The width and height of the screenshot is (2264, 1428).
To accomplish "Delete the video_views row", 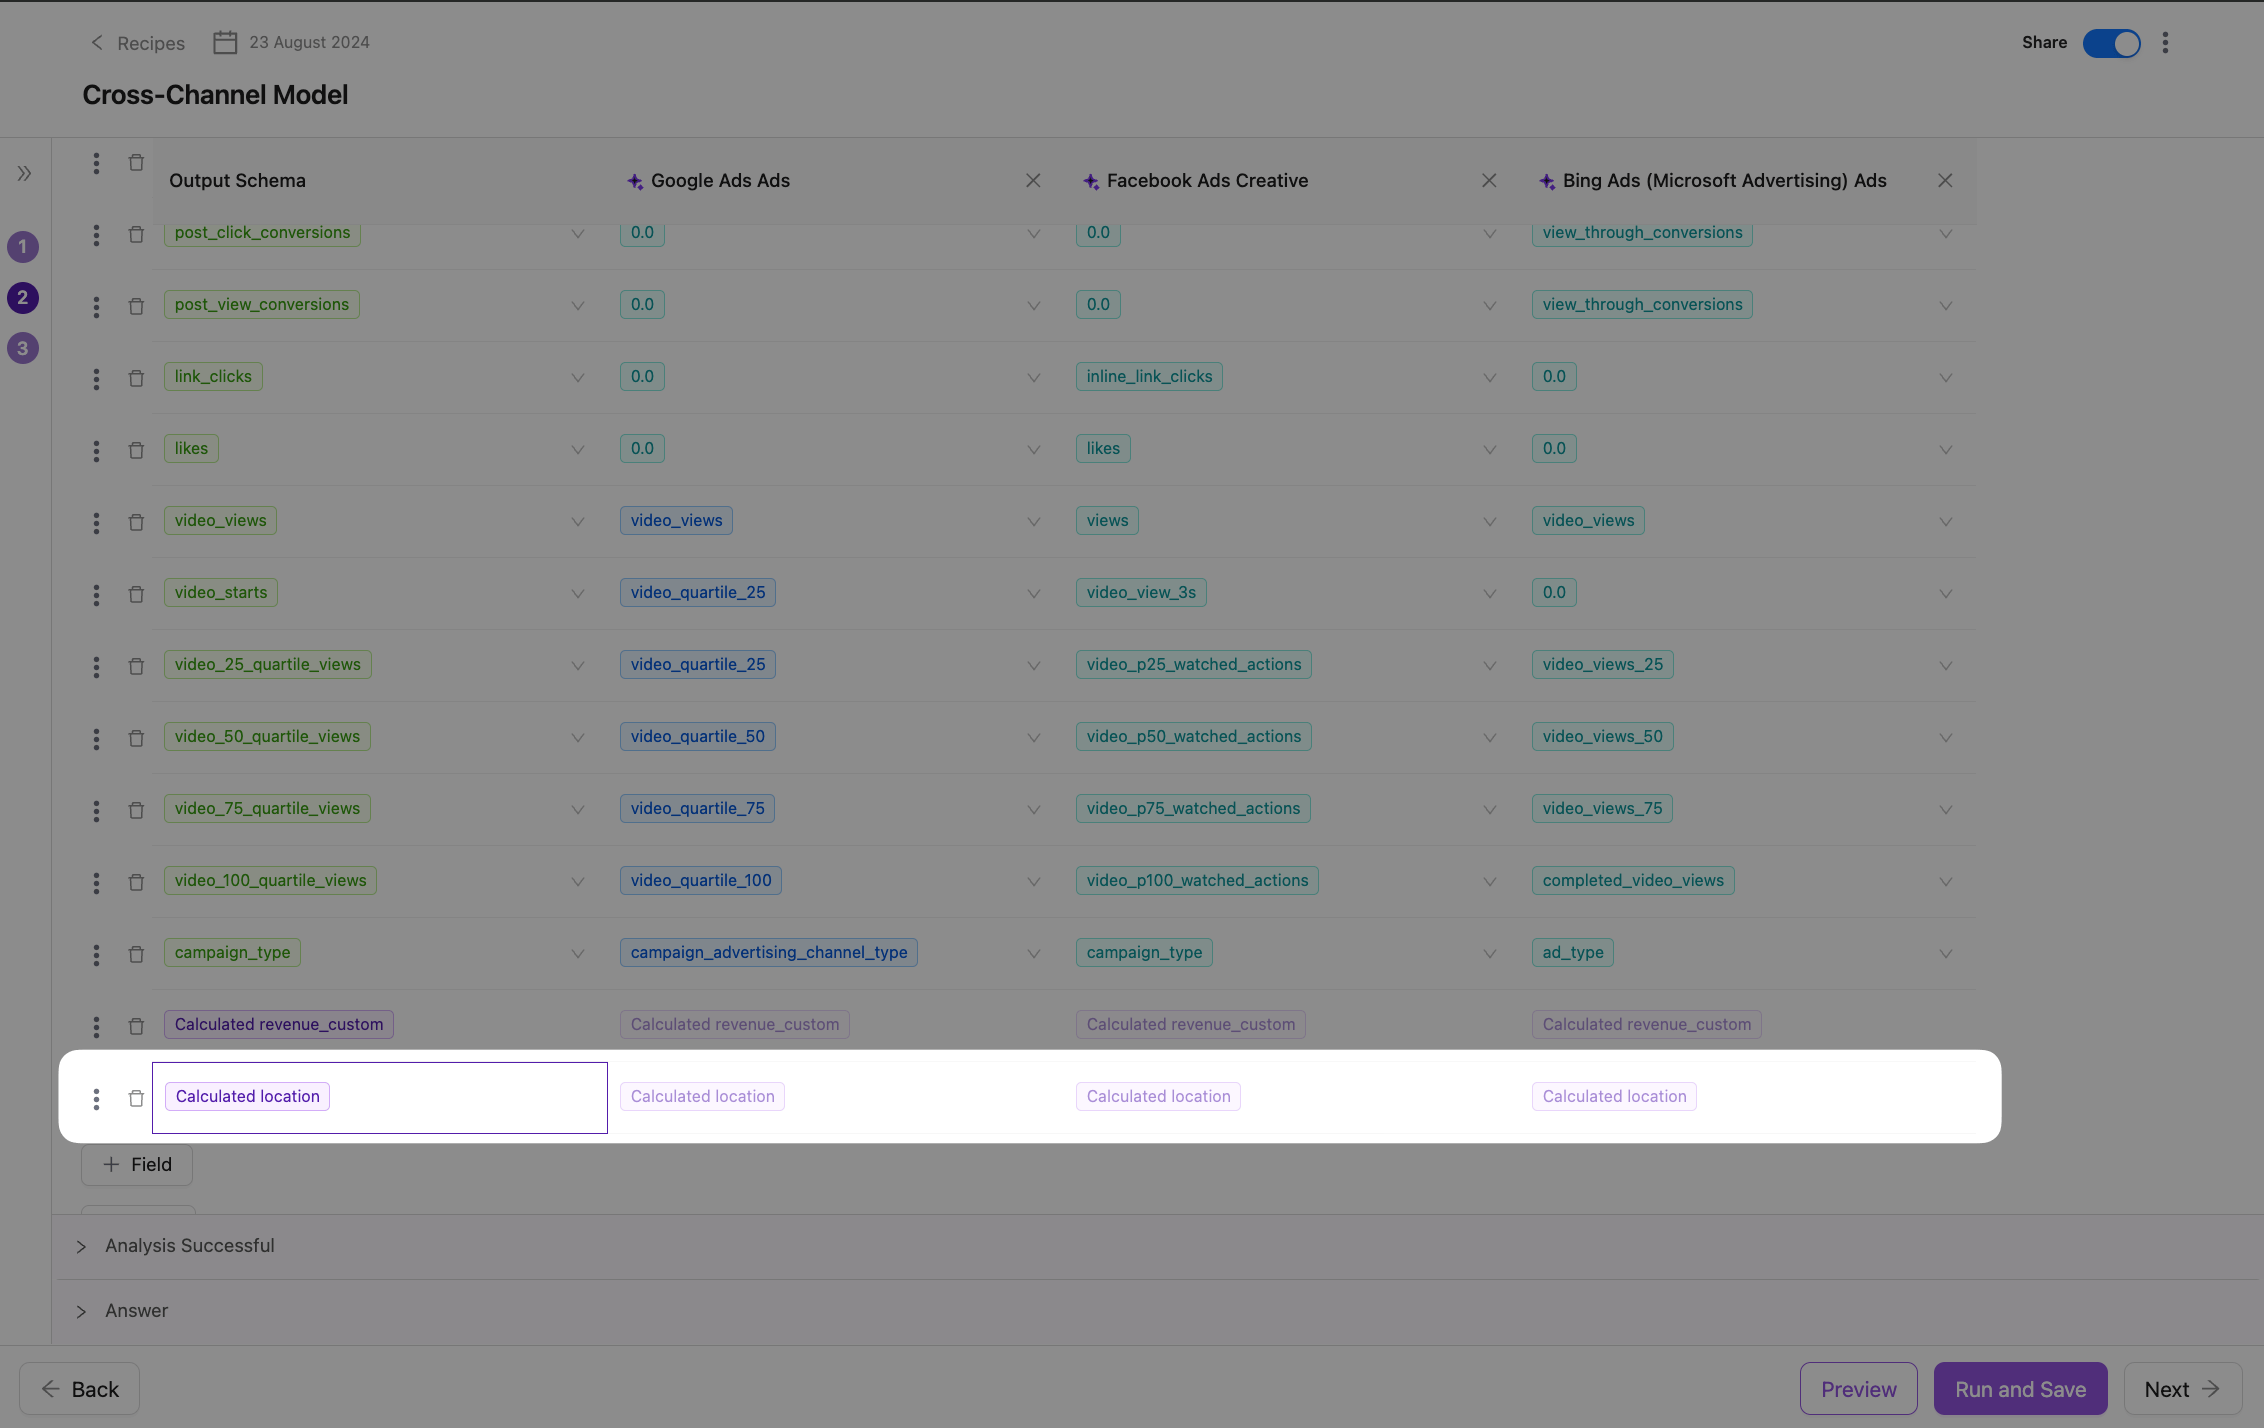I will pyautogui.click(x=136, y=522).
